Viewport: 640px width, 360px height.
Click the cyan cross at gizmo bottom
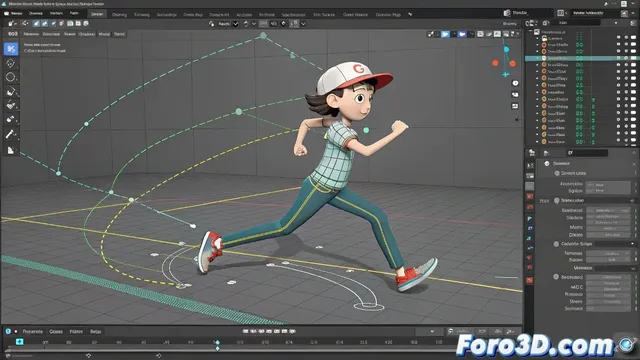506,75
